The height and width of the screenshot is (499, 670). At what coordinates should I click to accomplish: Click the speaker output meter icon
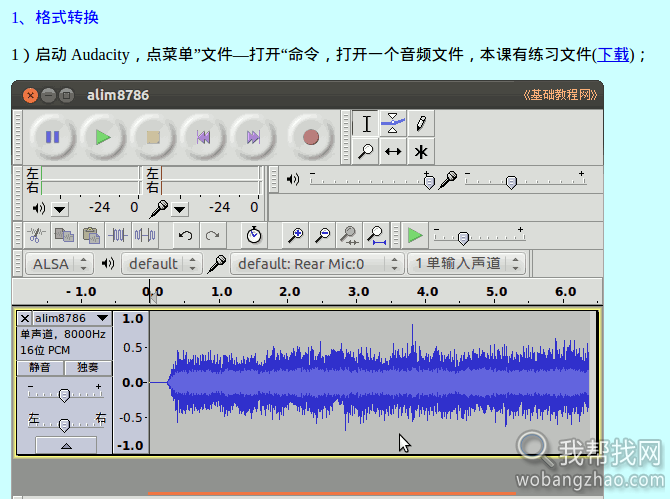[38, 209]
